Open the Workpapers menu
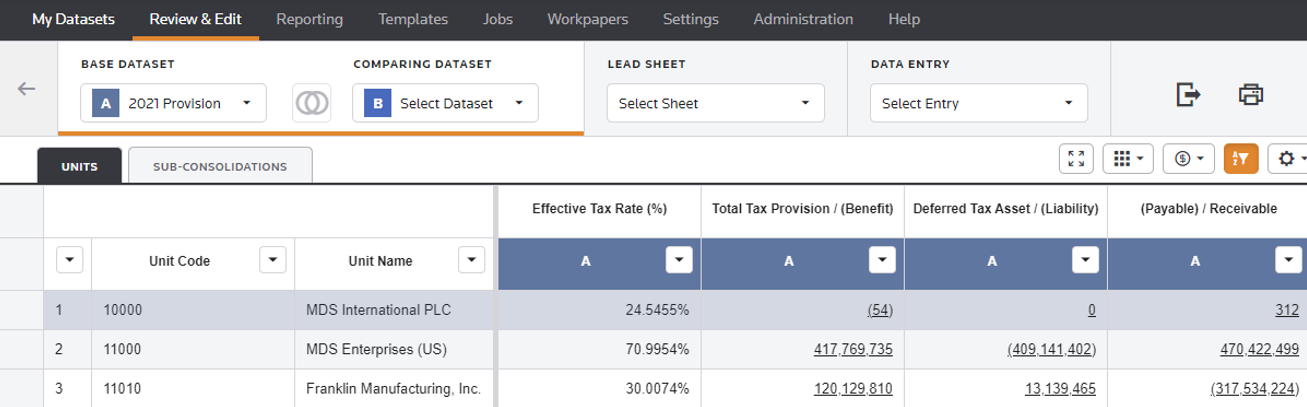 click(x=587, y=19)
